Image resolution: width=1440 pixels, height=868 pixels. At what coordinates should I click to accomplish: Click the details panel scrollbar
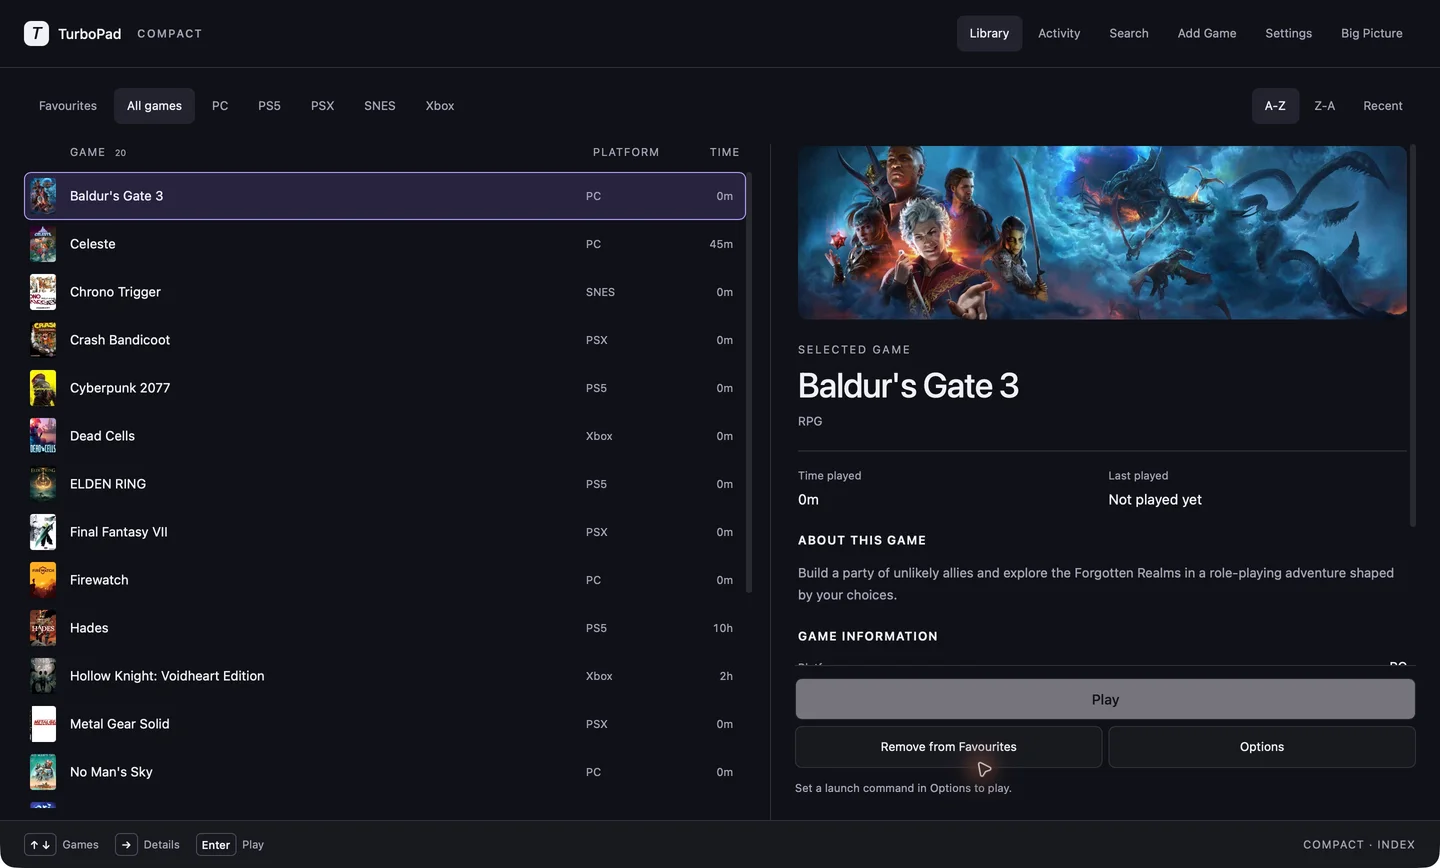pyautogui.click(x=1413, y=335)
